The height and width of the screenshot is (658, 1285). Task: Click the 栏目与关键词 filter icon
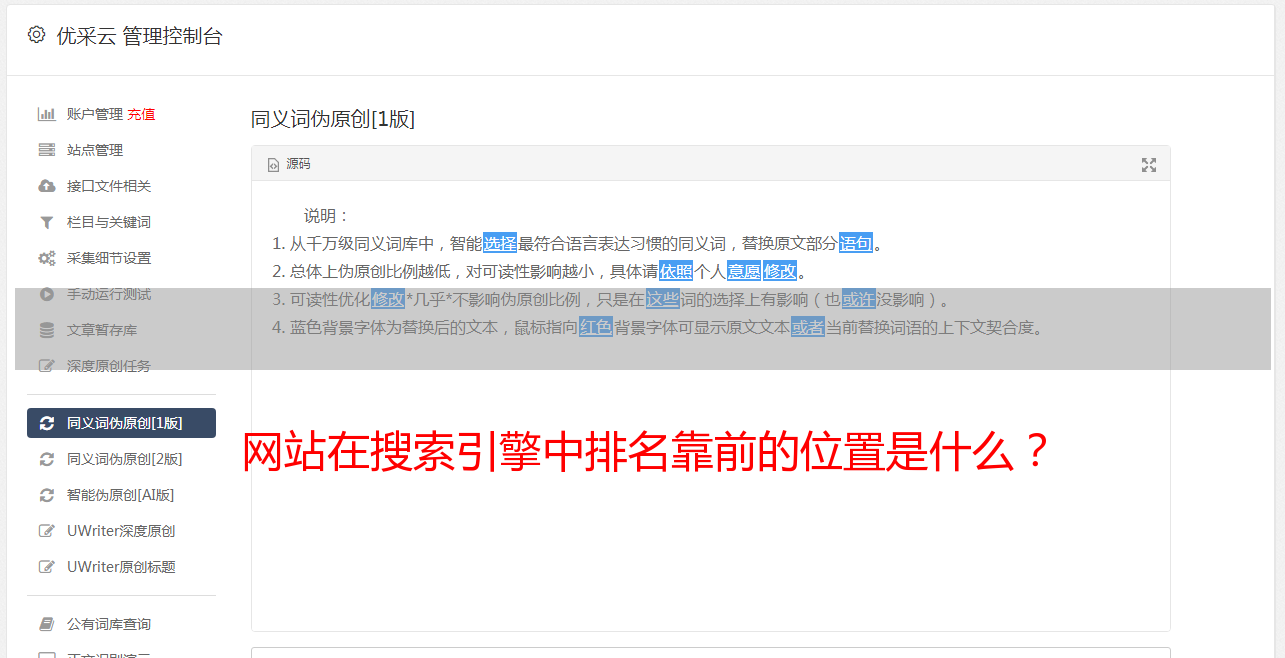pyautogui.click(x=46, y=222)
